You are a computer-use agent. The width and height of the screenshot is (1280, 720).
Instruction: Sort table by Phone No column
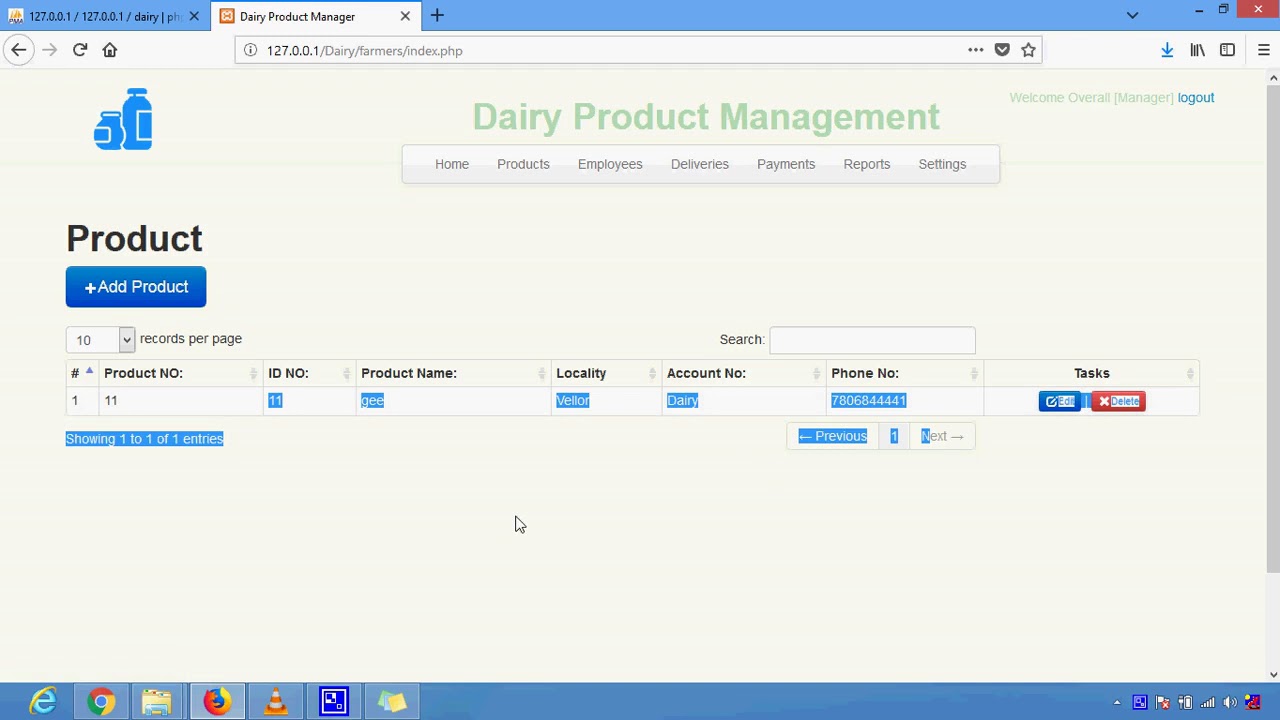click(x=905, y=373)
